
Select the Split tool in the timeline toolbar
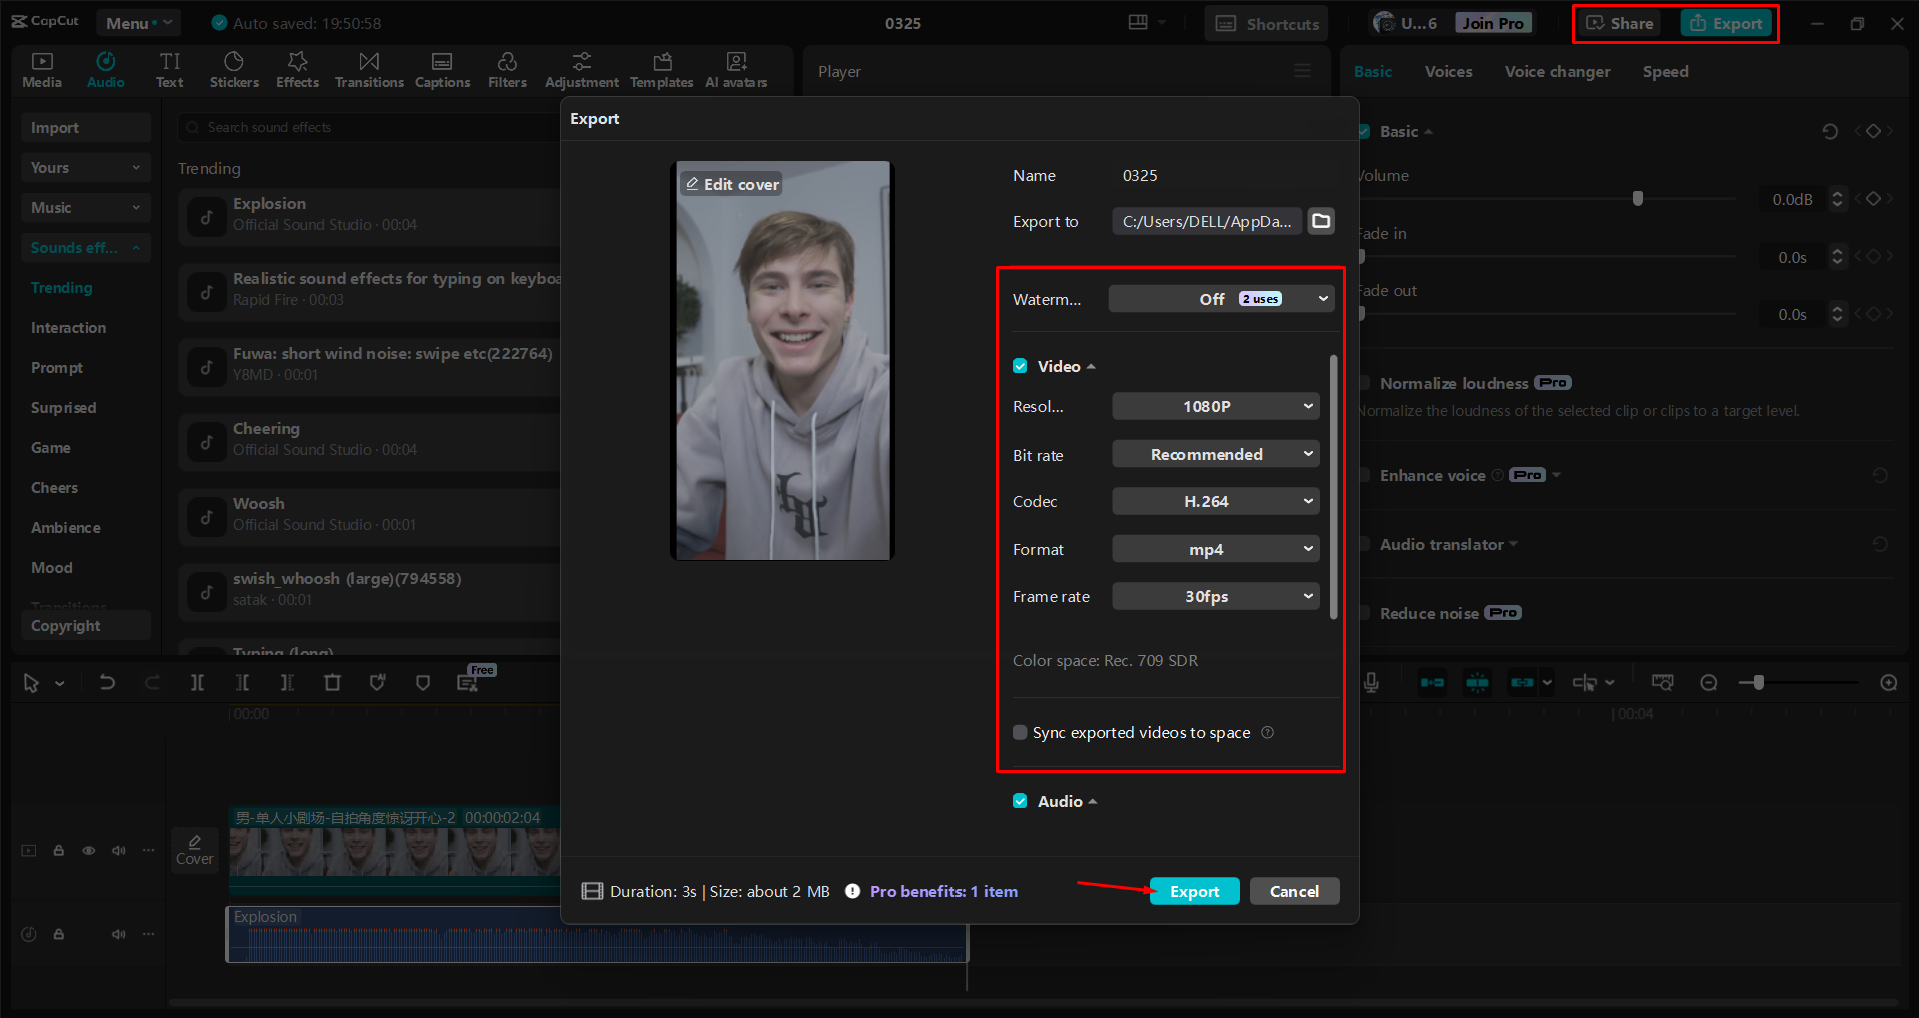pos(197,682)
